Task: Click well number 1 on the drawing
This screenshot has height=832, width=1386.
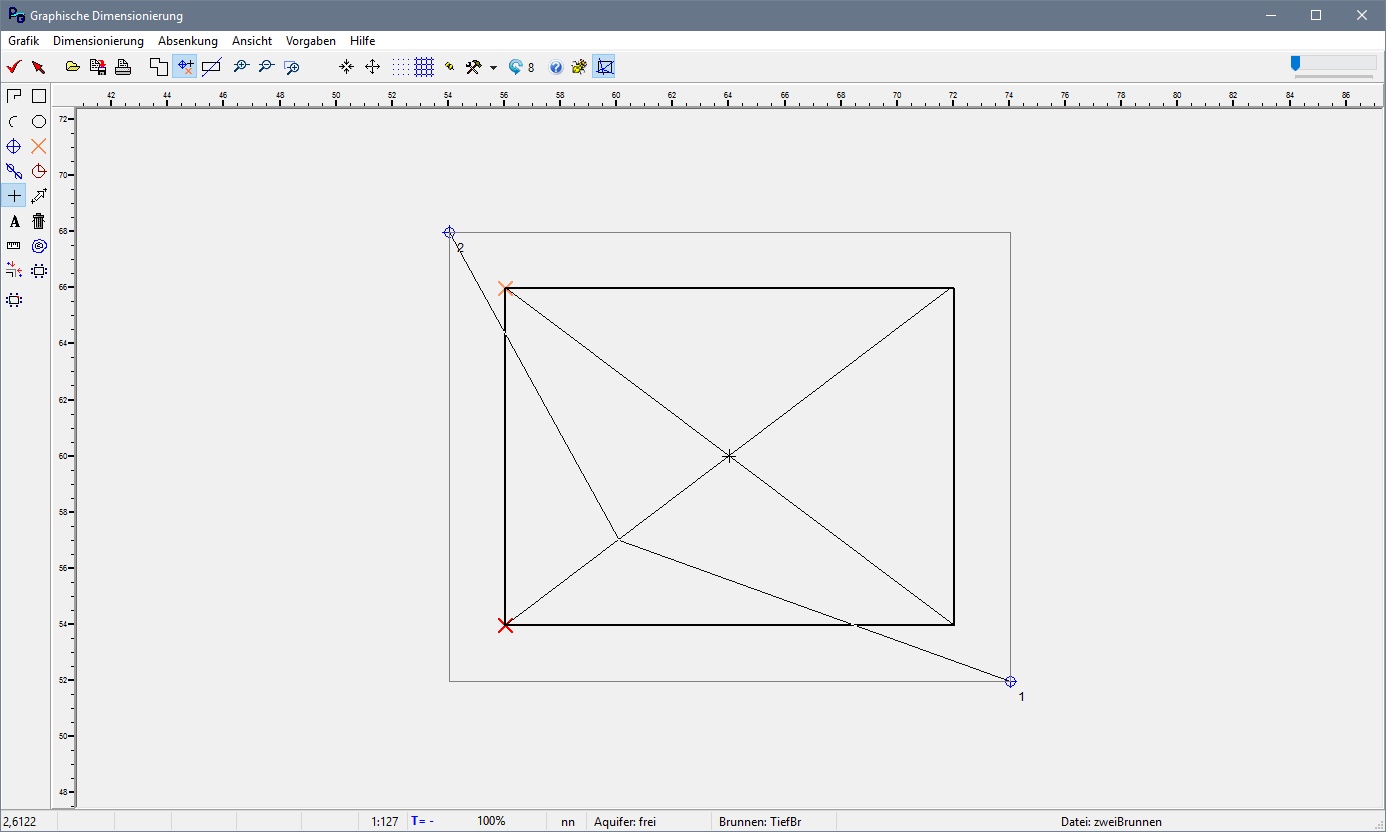Action: (1010, 681)
